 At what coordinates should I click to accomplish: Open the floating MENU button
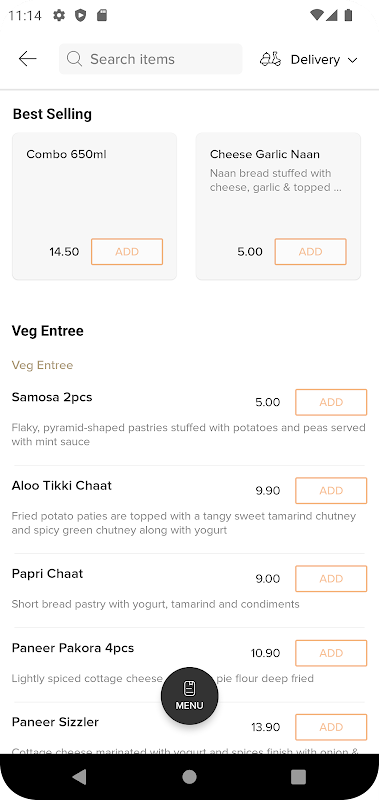pyautogui.click(x=189, y=696)
